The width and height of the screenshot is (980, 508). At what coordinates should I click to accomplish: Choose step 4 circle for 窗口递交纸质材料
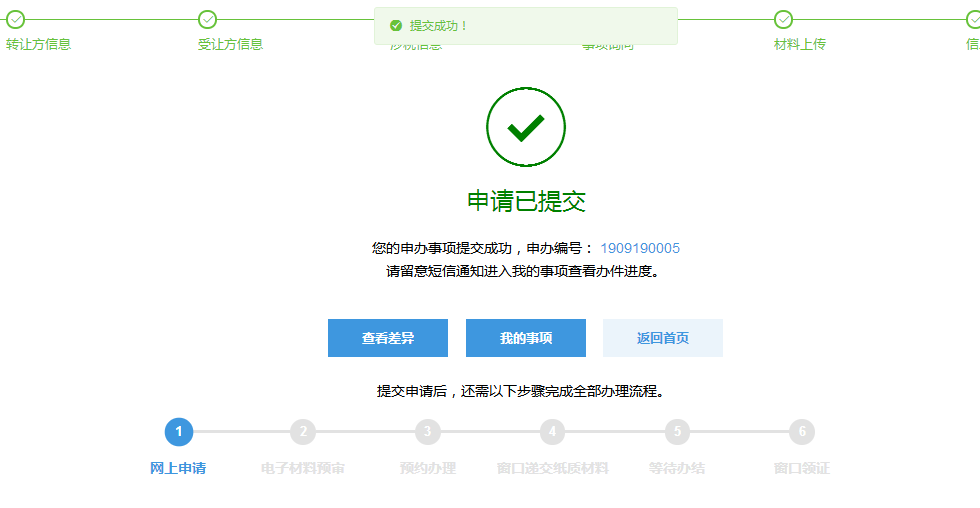tap(553, 432)
